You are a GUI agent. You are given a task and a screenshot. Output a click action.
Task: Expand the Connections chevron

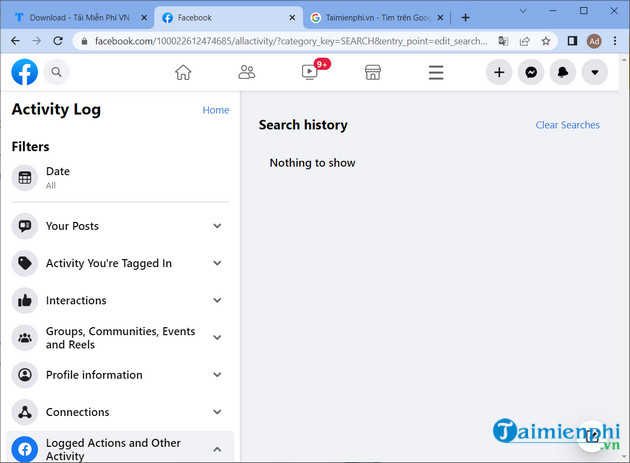217,412
